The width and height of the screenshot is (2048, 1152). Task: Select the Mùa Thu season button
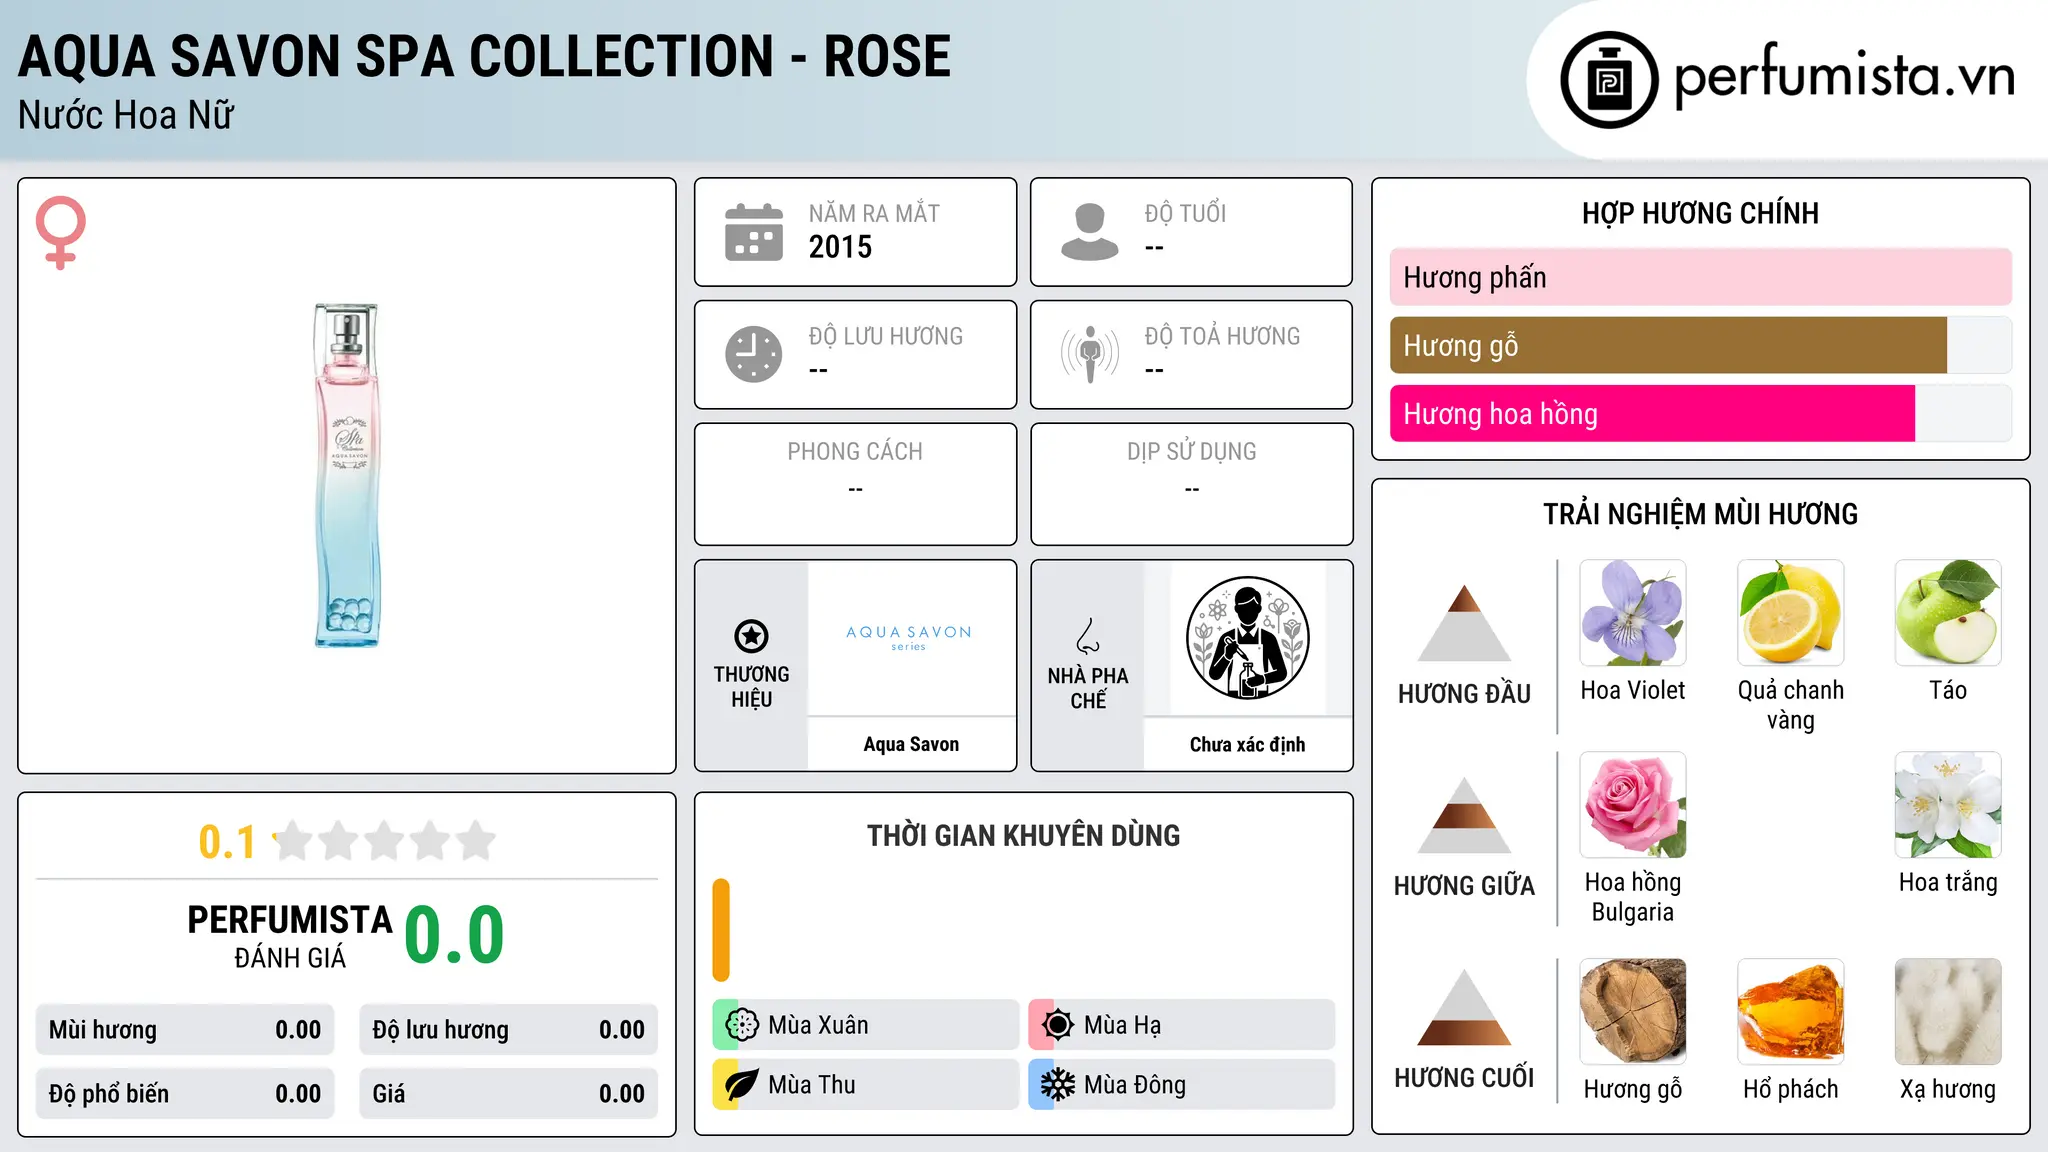(866, 1085)
